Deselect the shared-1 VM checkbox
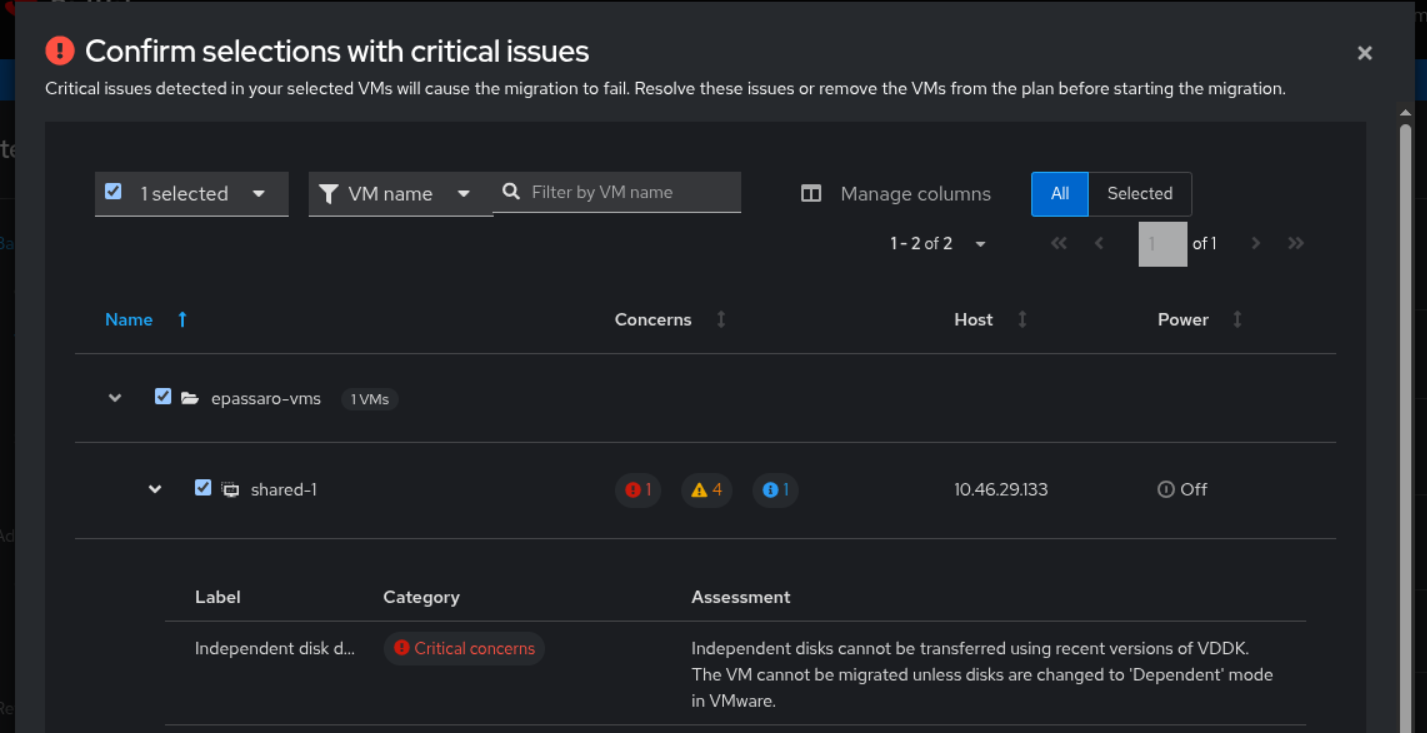 point(203,488)
